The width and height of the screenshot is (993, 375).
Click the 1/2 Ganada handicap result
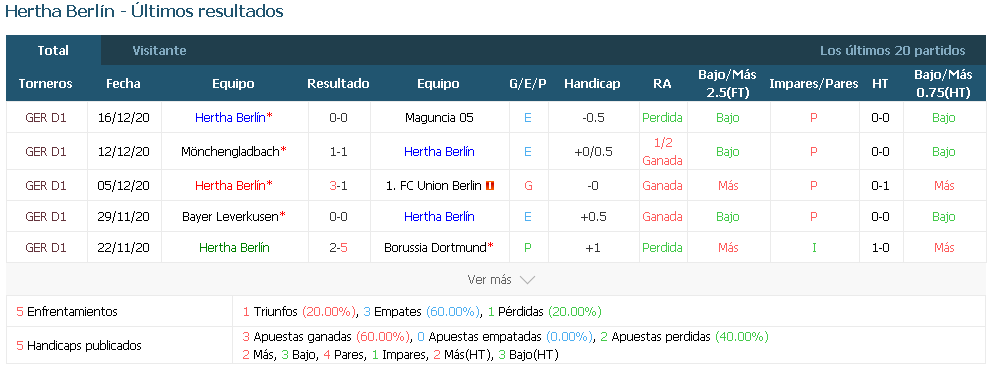(x=662, y=151)
